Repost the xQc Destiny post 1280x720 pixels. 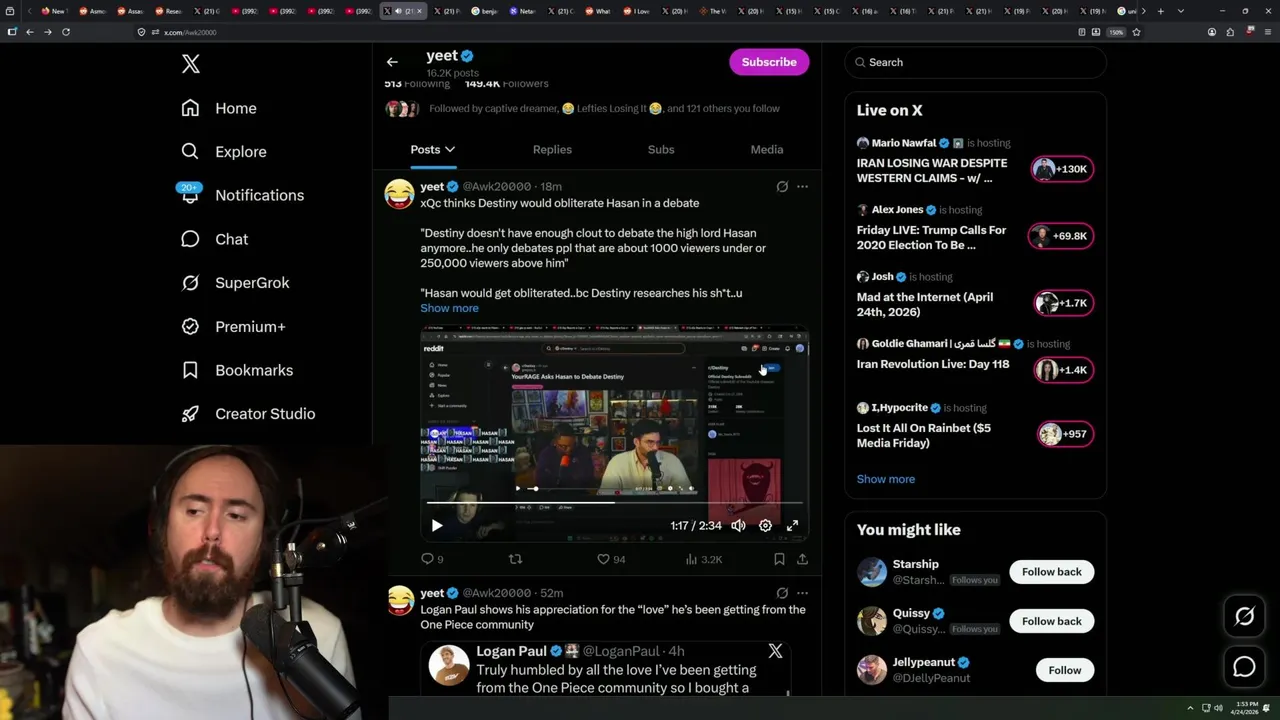coord(515,559)
